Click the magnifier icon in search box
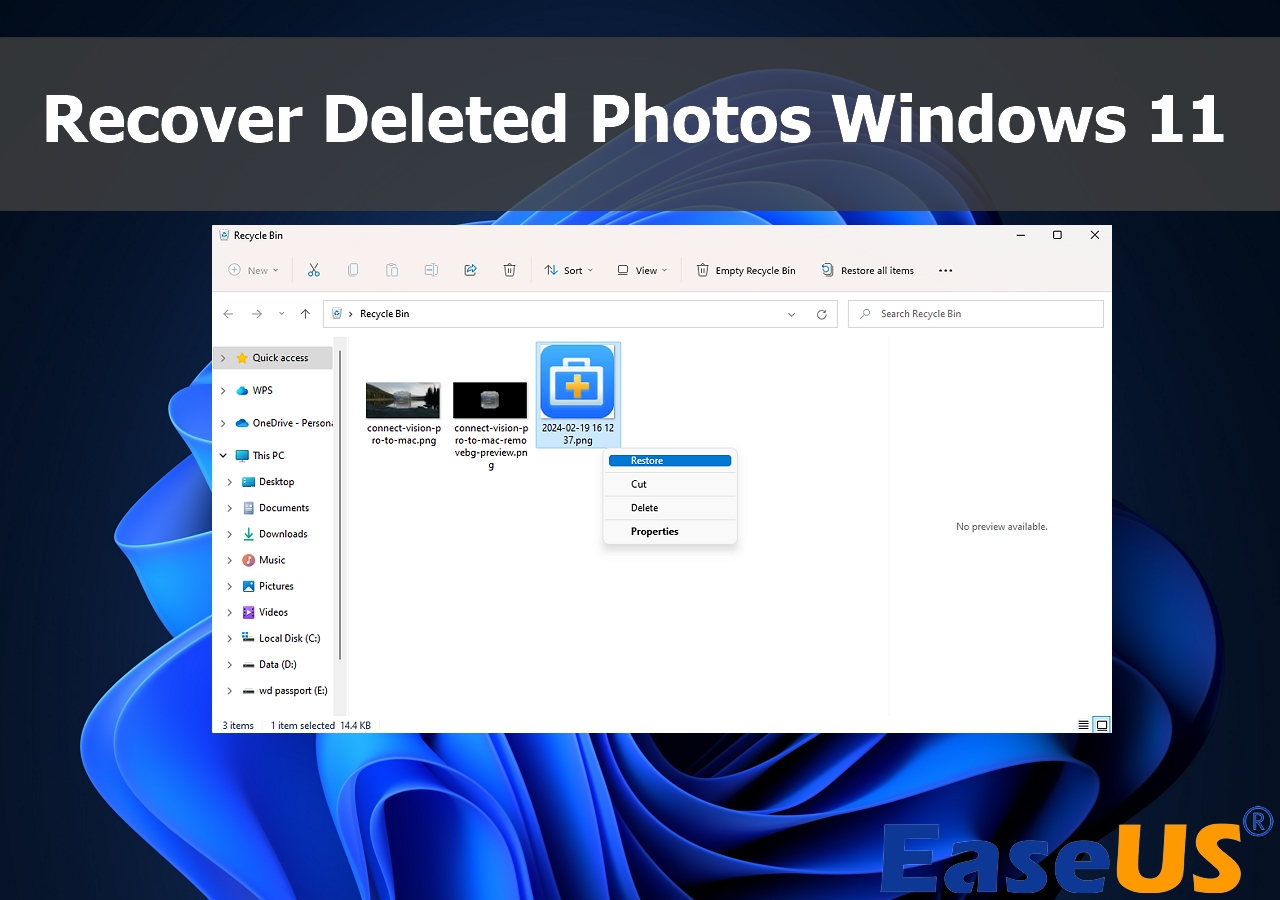The image size is (1280, 900). tap(865, 314)
